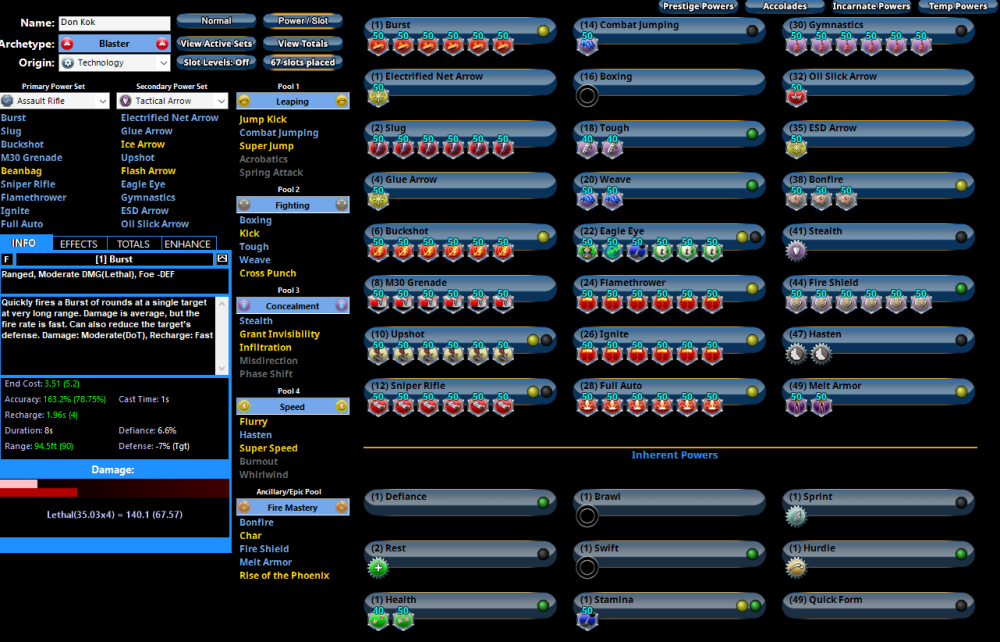This screenshot has height=642, width=1000.
Task: Click the Hurdle power's enhancement slot icon
Action: coord(796,568)
